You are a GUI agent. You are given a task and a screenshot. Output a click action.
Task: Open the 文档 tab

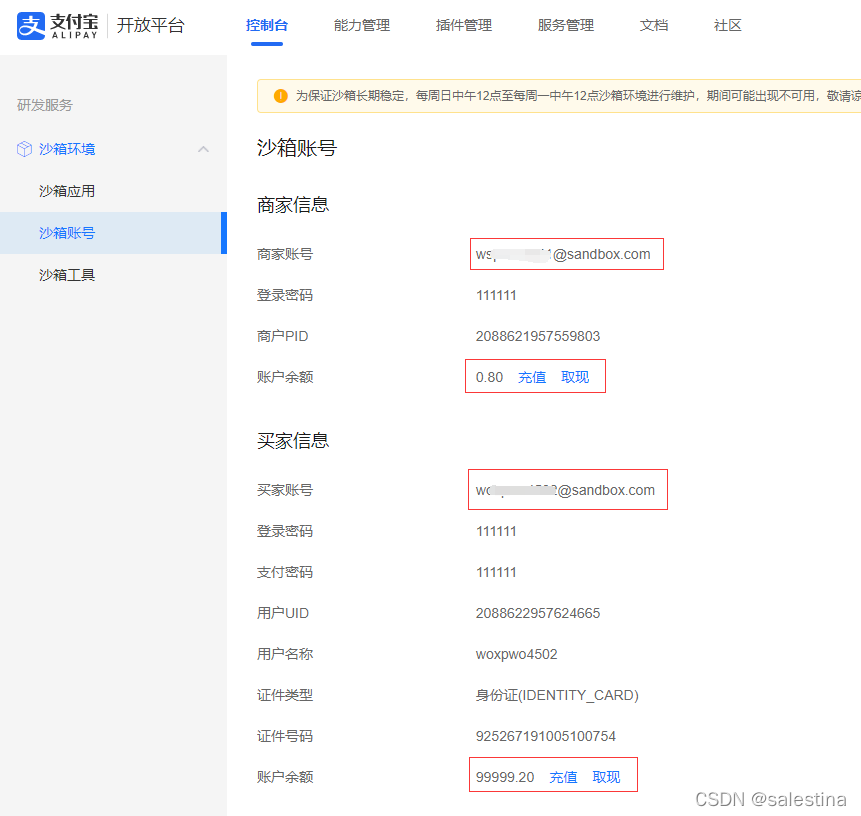pyautogui.click(x=653, y=25)
